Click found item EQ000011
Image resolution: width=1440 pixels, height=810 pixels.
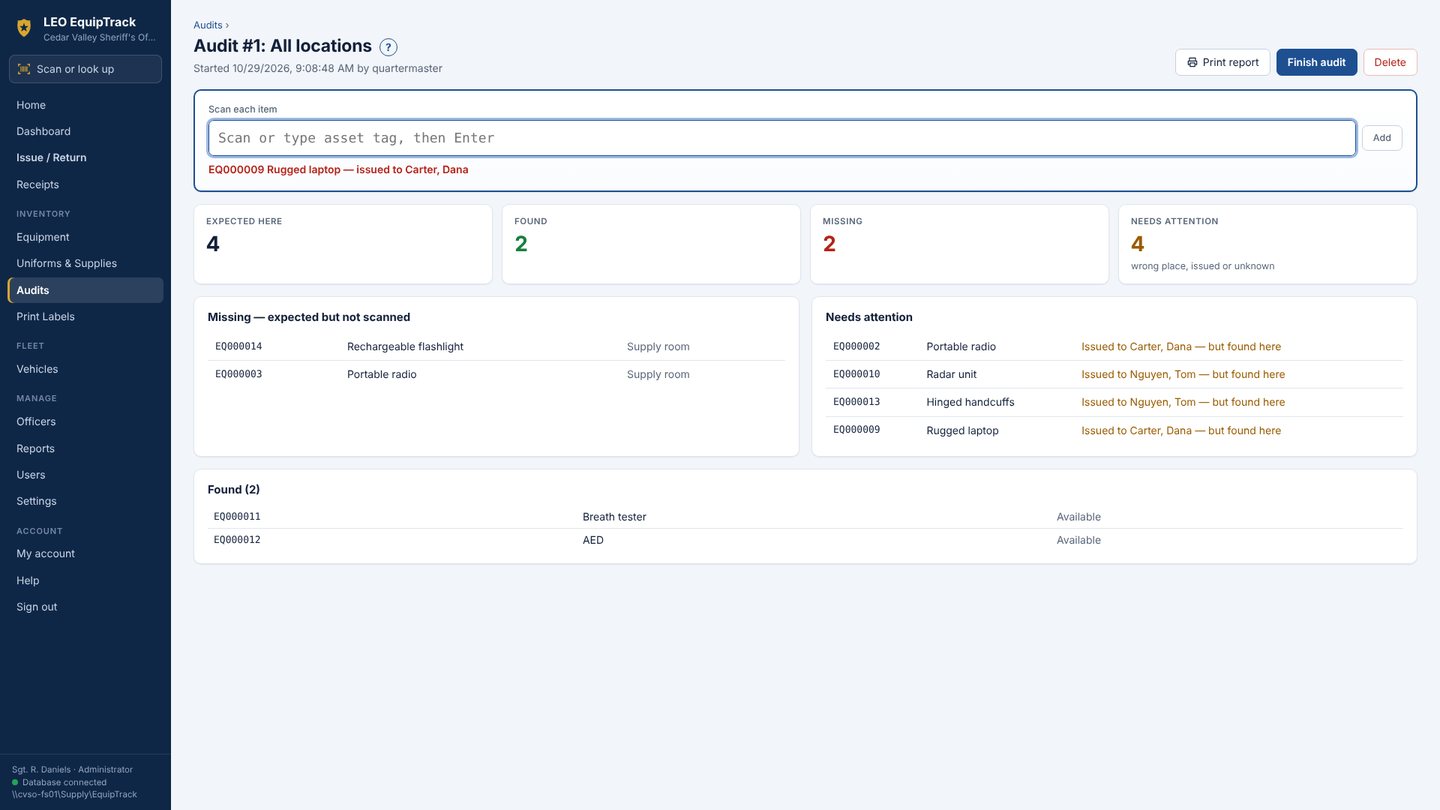pyautogui.click(x=237, y=517)
